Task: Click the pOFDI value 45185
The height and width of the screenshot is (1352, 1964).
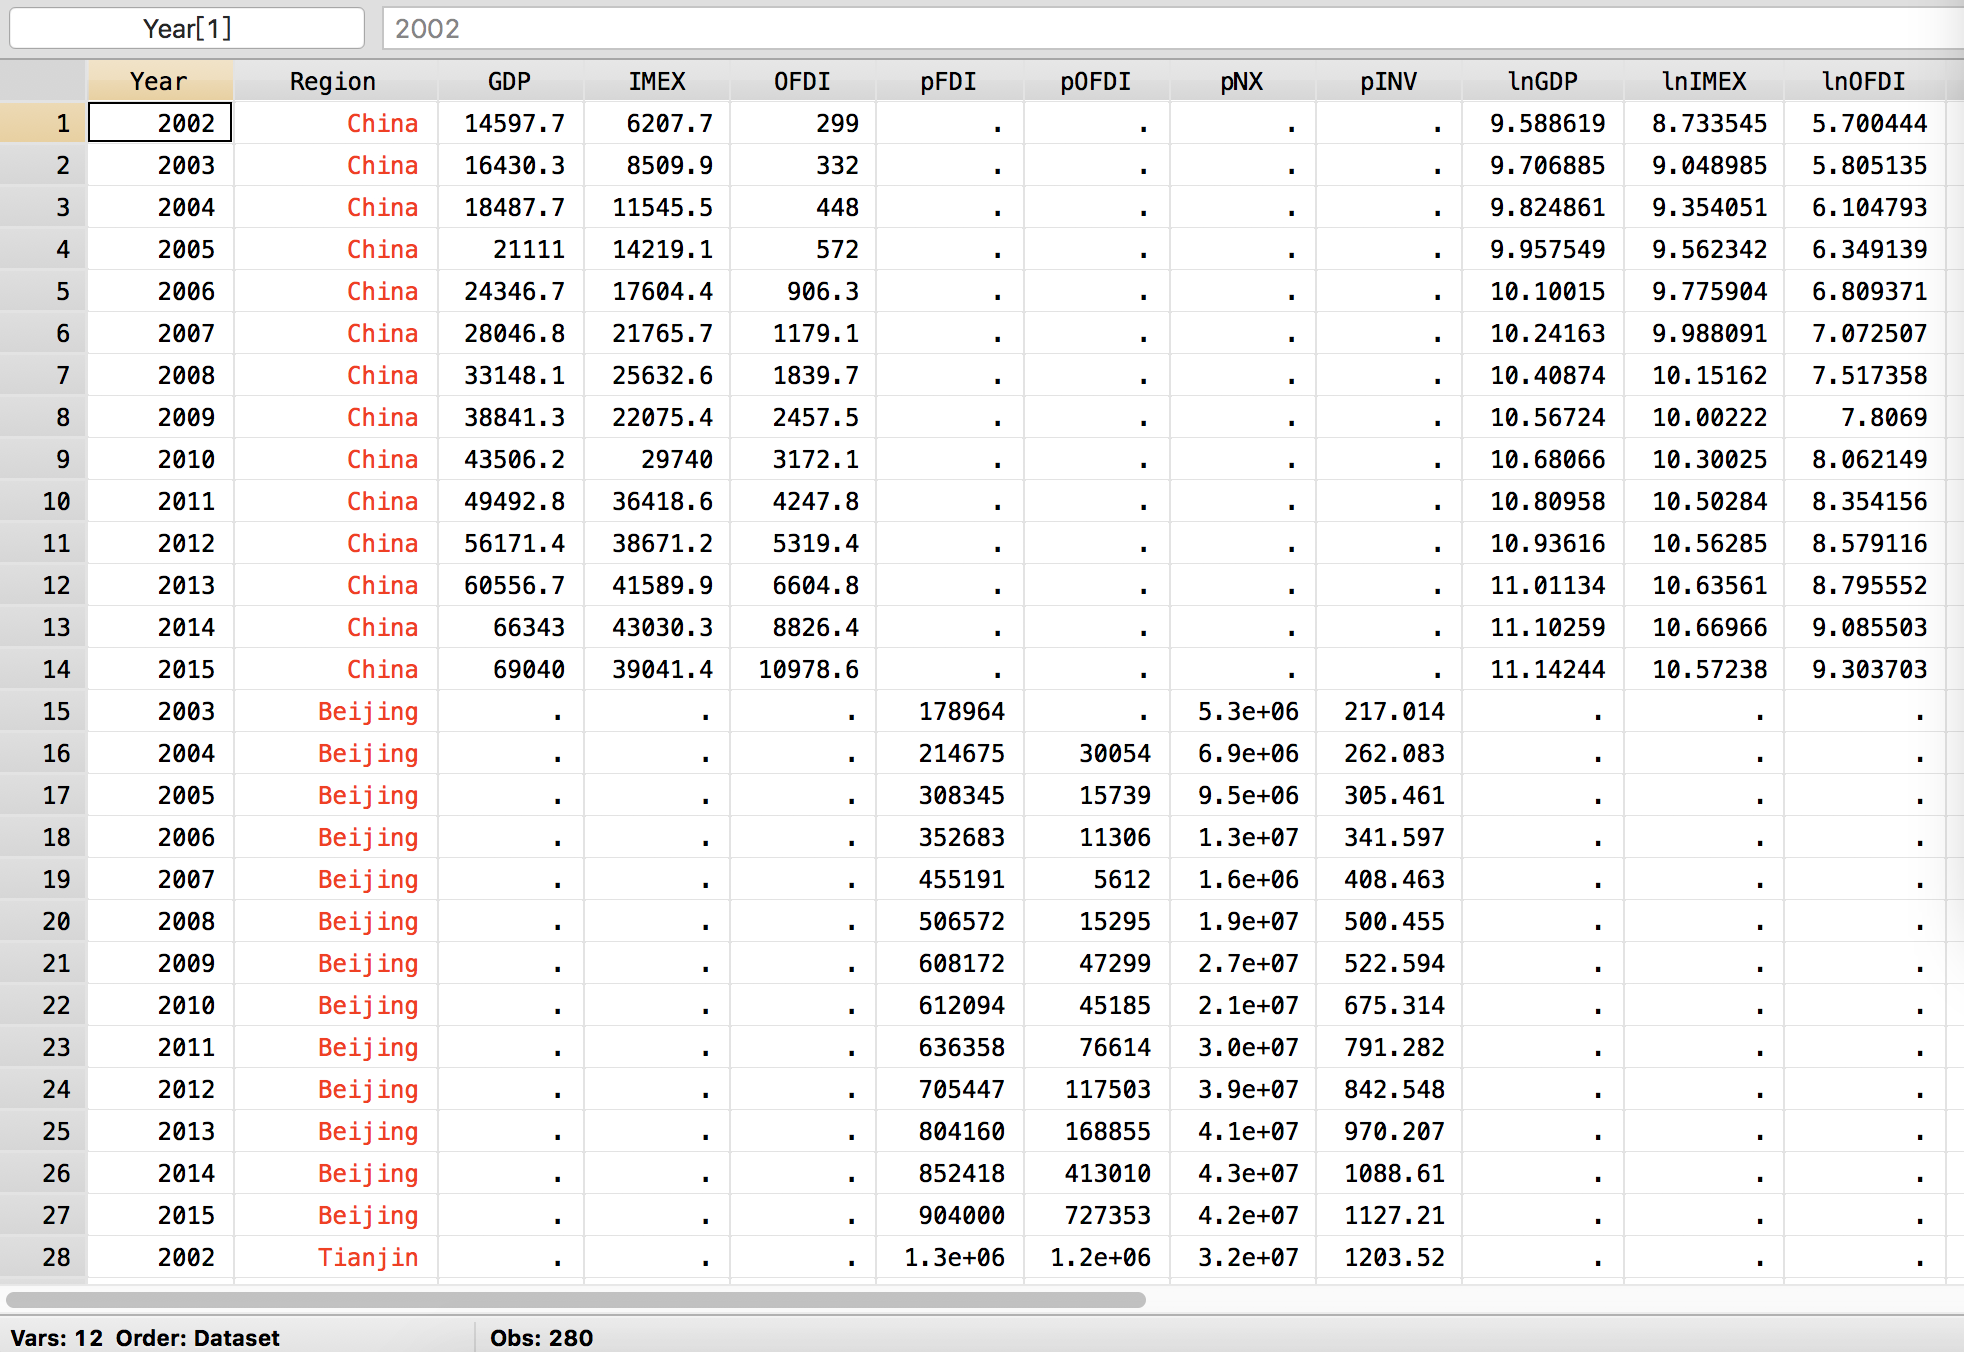Action: coord(1114,1005)
